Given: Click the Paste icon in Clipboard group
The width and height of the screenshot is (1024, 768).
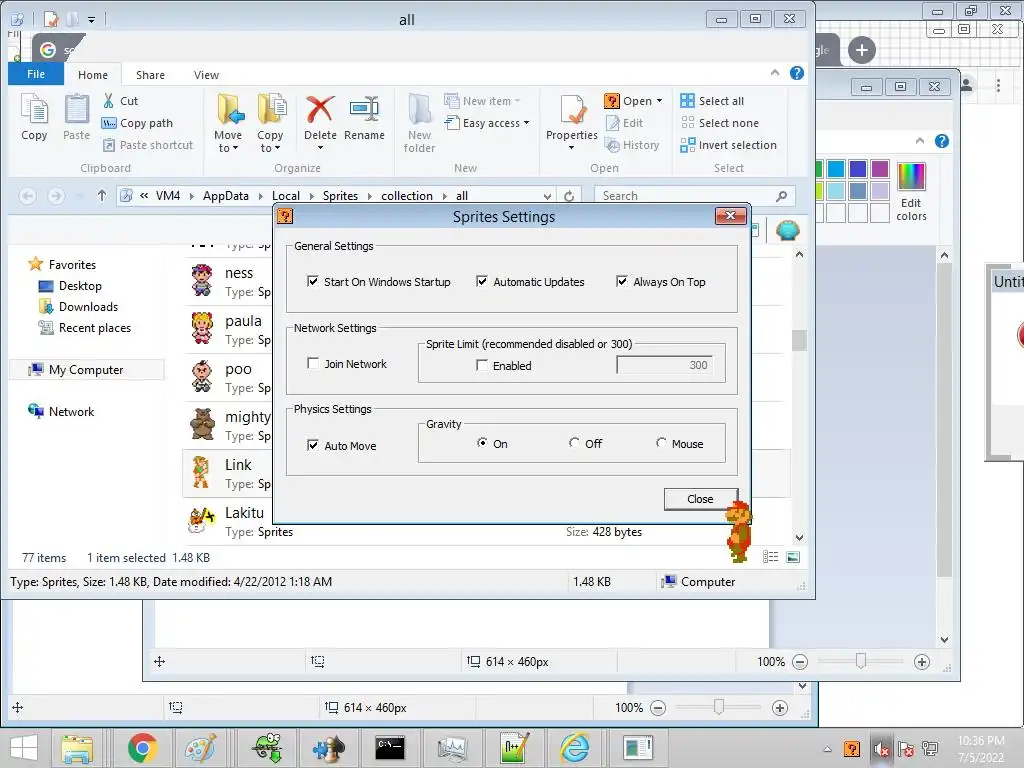Looking at the screenshot, I should click(76, 117).
